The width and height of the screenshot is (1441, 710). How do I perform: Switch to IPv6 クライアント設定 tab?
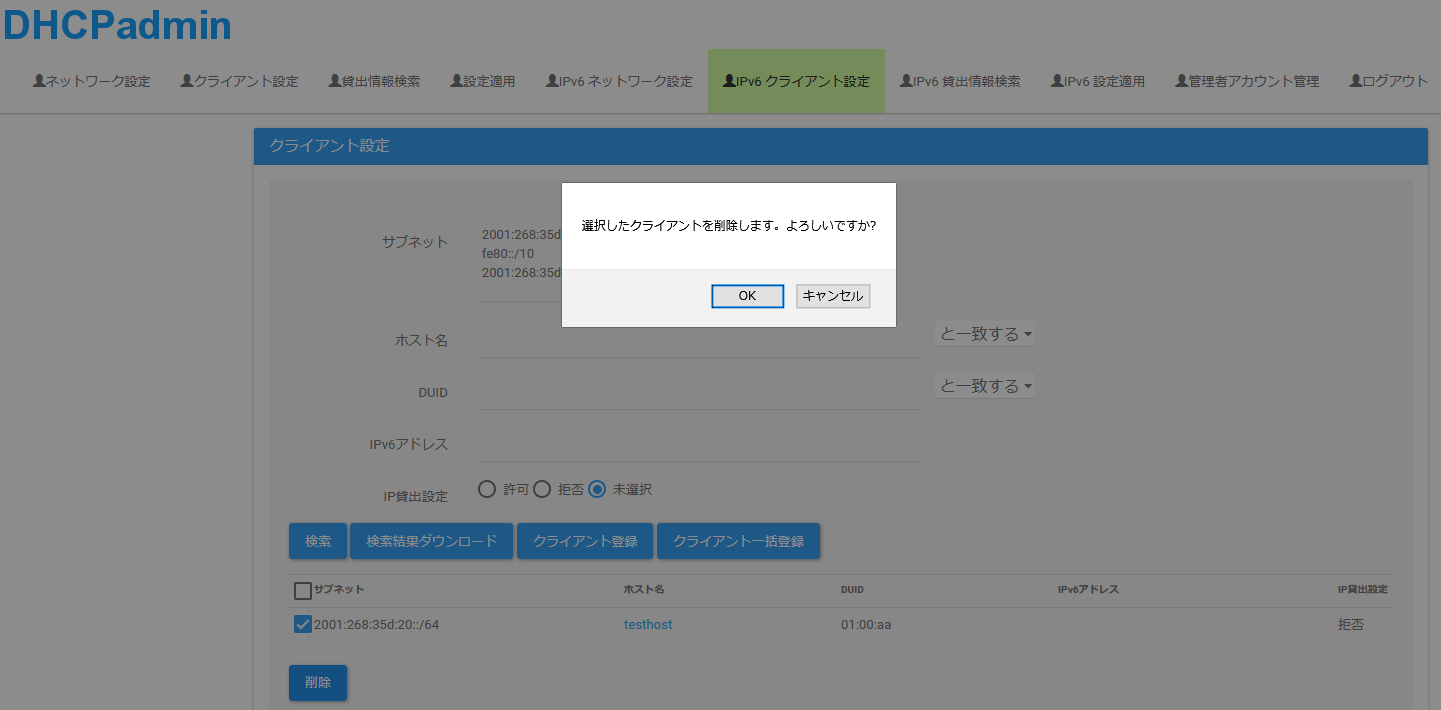(x=796, y=82)
